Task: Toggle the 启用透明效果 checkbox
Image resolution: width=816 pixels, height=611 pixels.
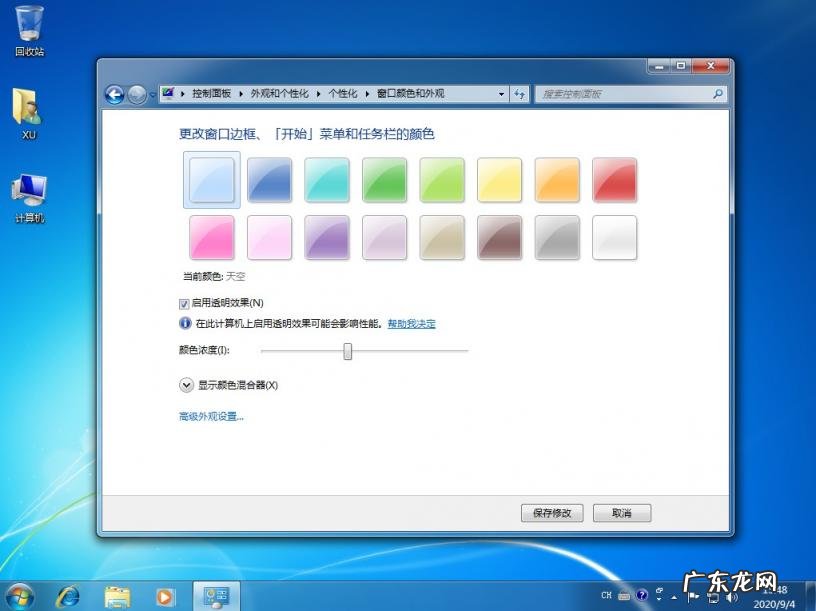Action: [184, 303]
